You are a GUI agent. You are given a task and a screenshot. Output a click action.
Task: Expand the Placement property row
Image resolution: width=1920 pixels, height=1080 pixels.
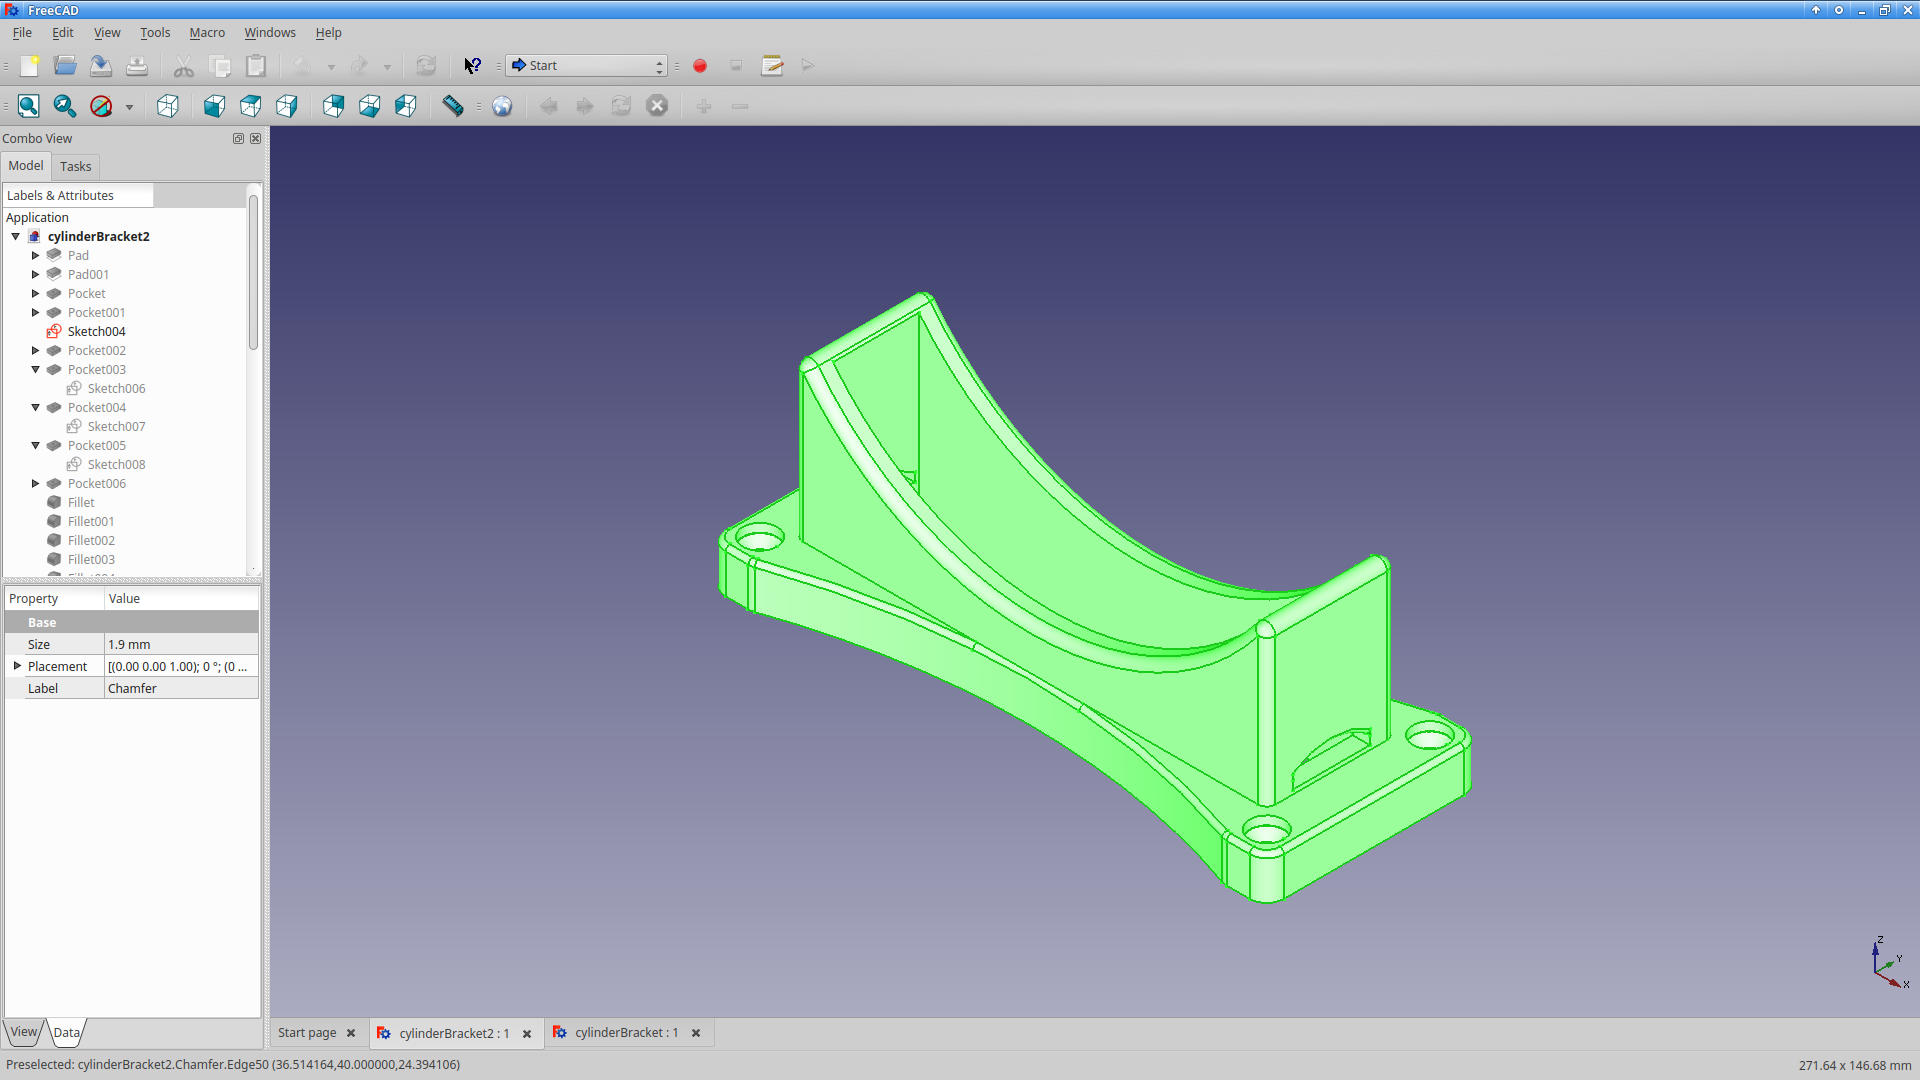(x=17, y=666)
